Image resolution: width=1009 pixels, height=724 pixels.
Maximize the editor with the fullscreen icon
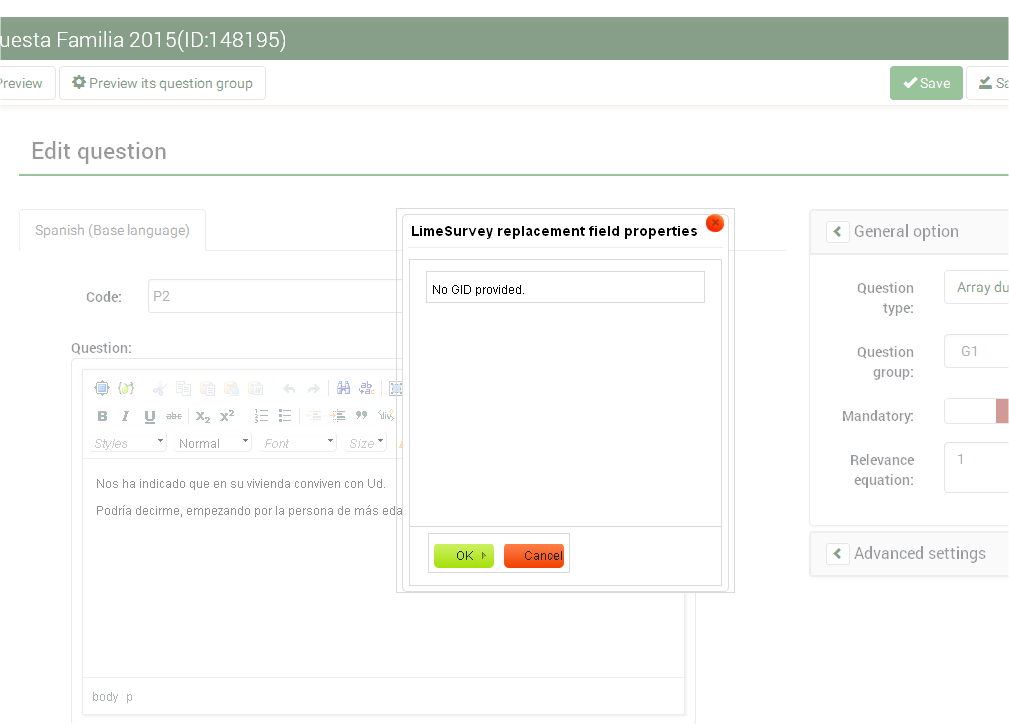pyautogui.click(x=102, y=389)
